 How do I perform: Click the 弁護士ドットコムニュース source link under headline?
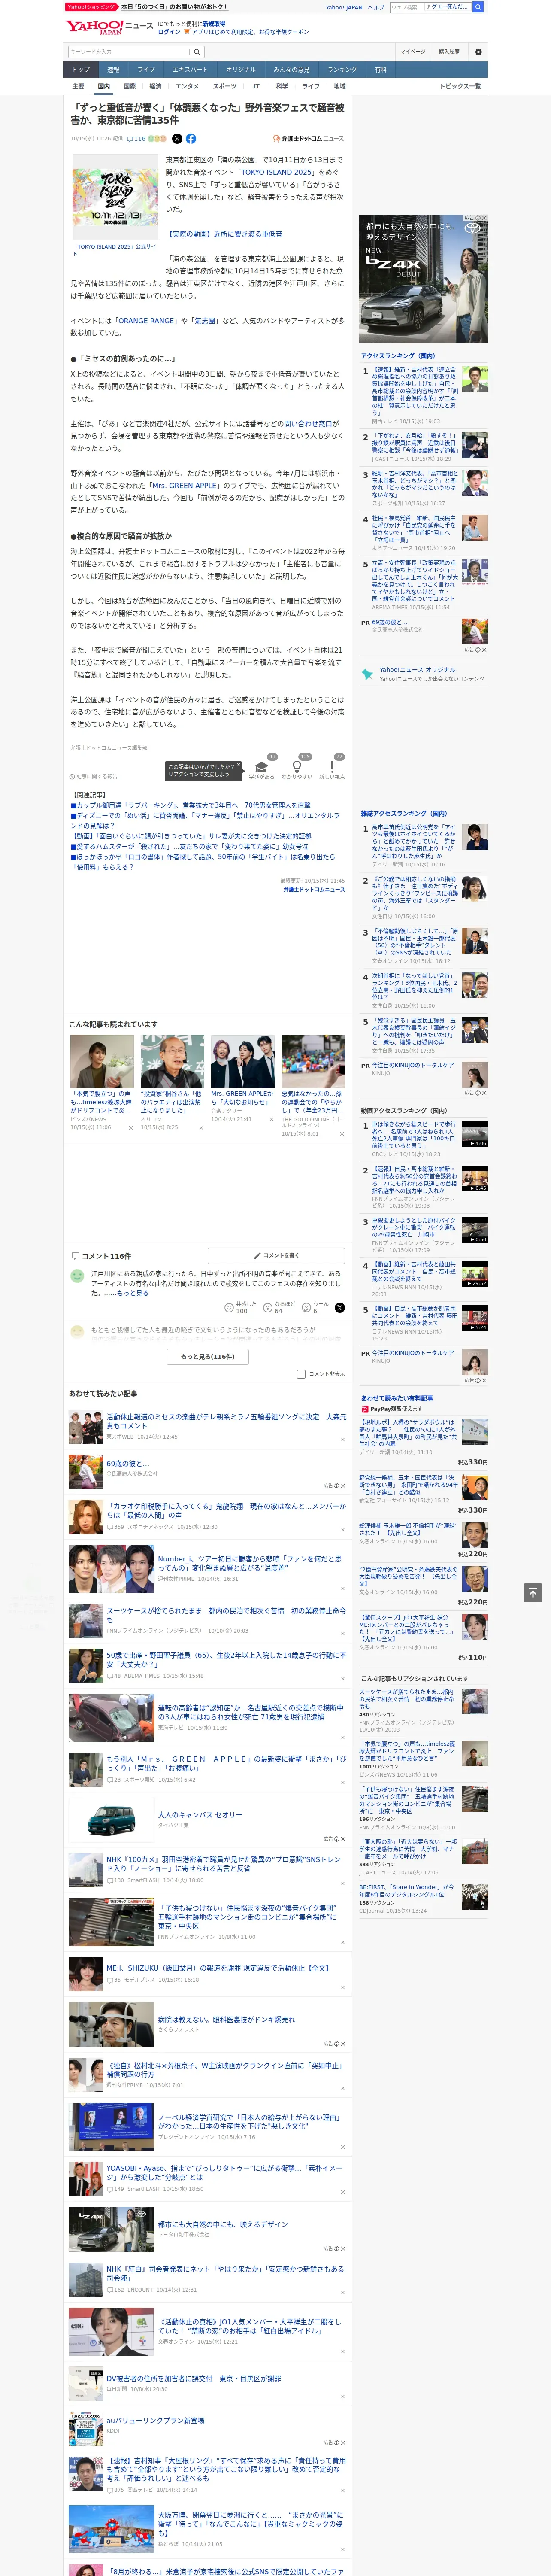(308, 139)
